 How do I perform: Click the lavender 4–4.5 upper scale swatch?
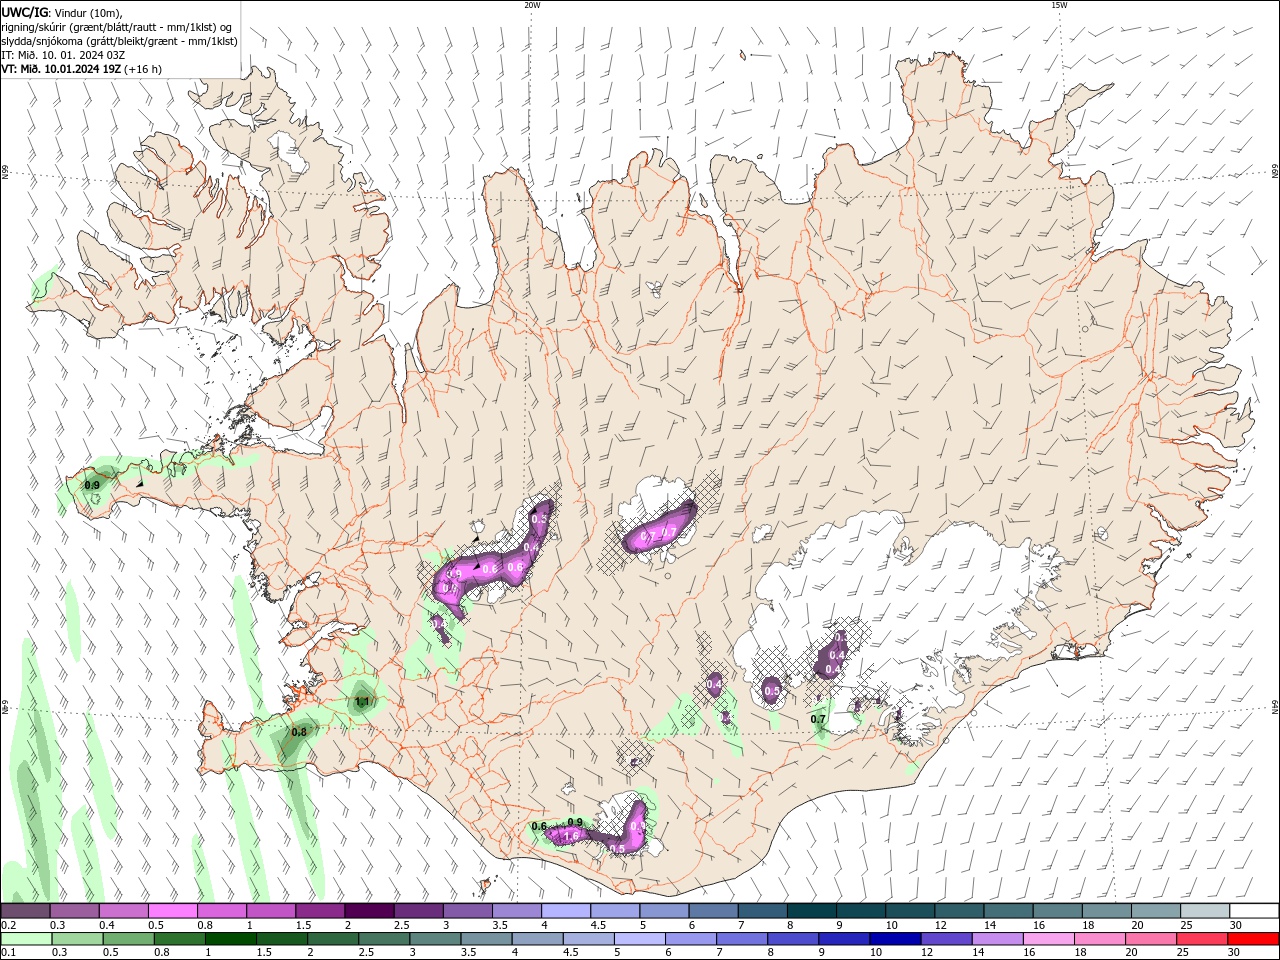[567, 910]
